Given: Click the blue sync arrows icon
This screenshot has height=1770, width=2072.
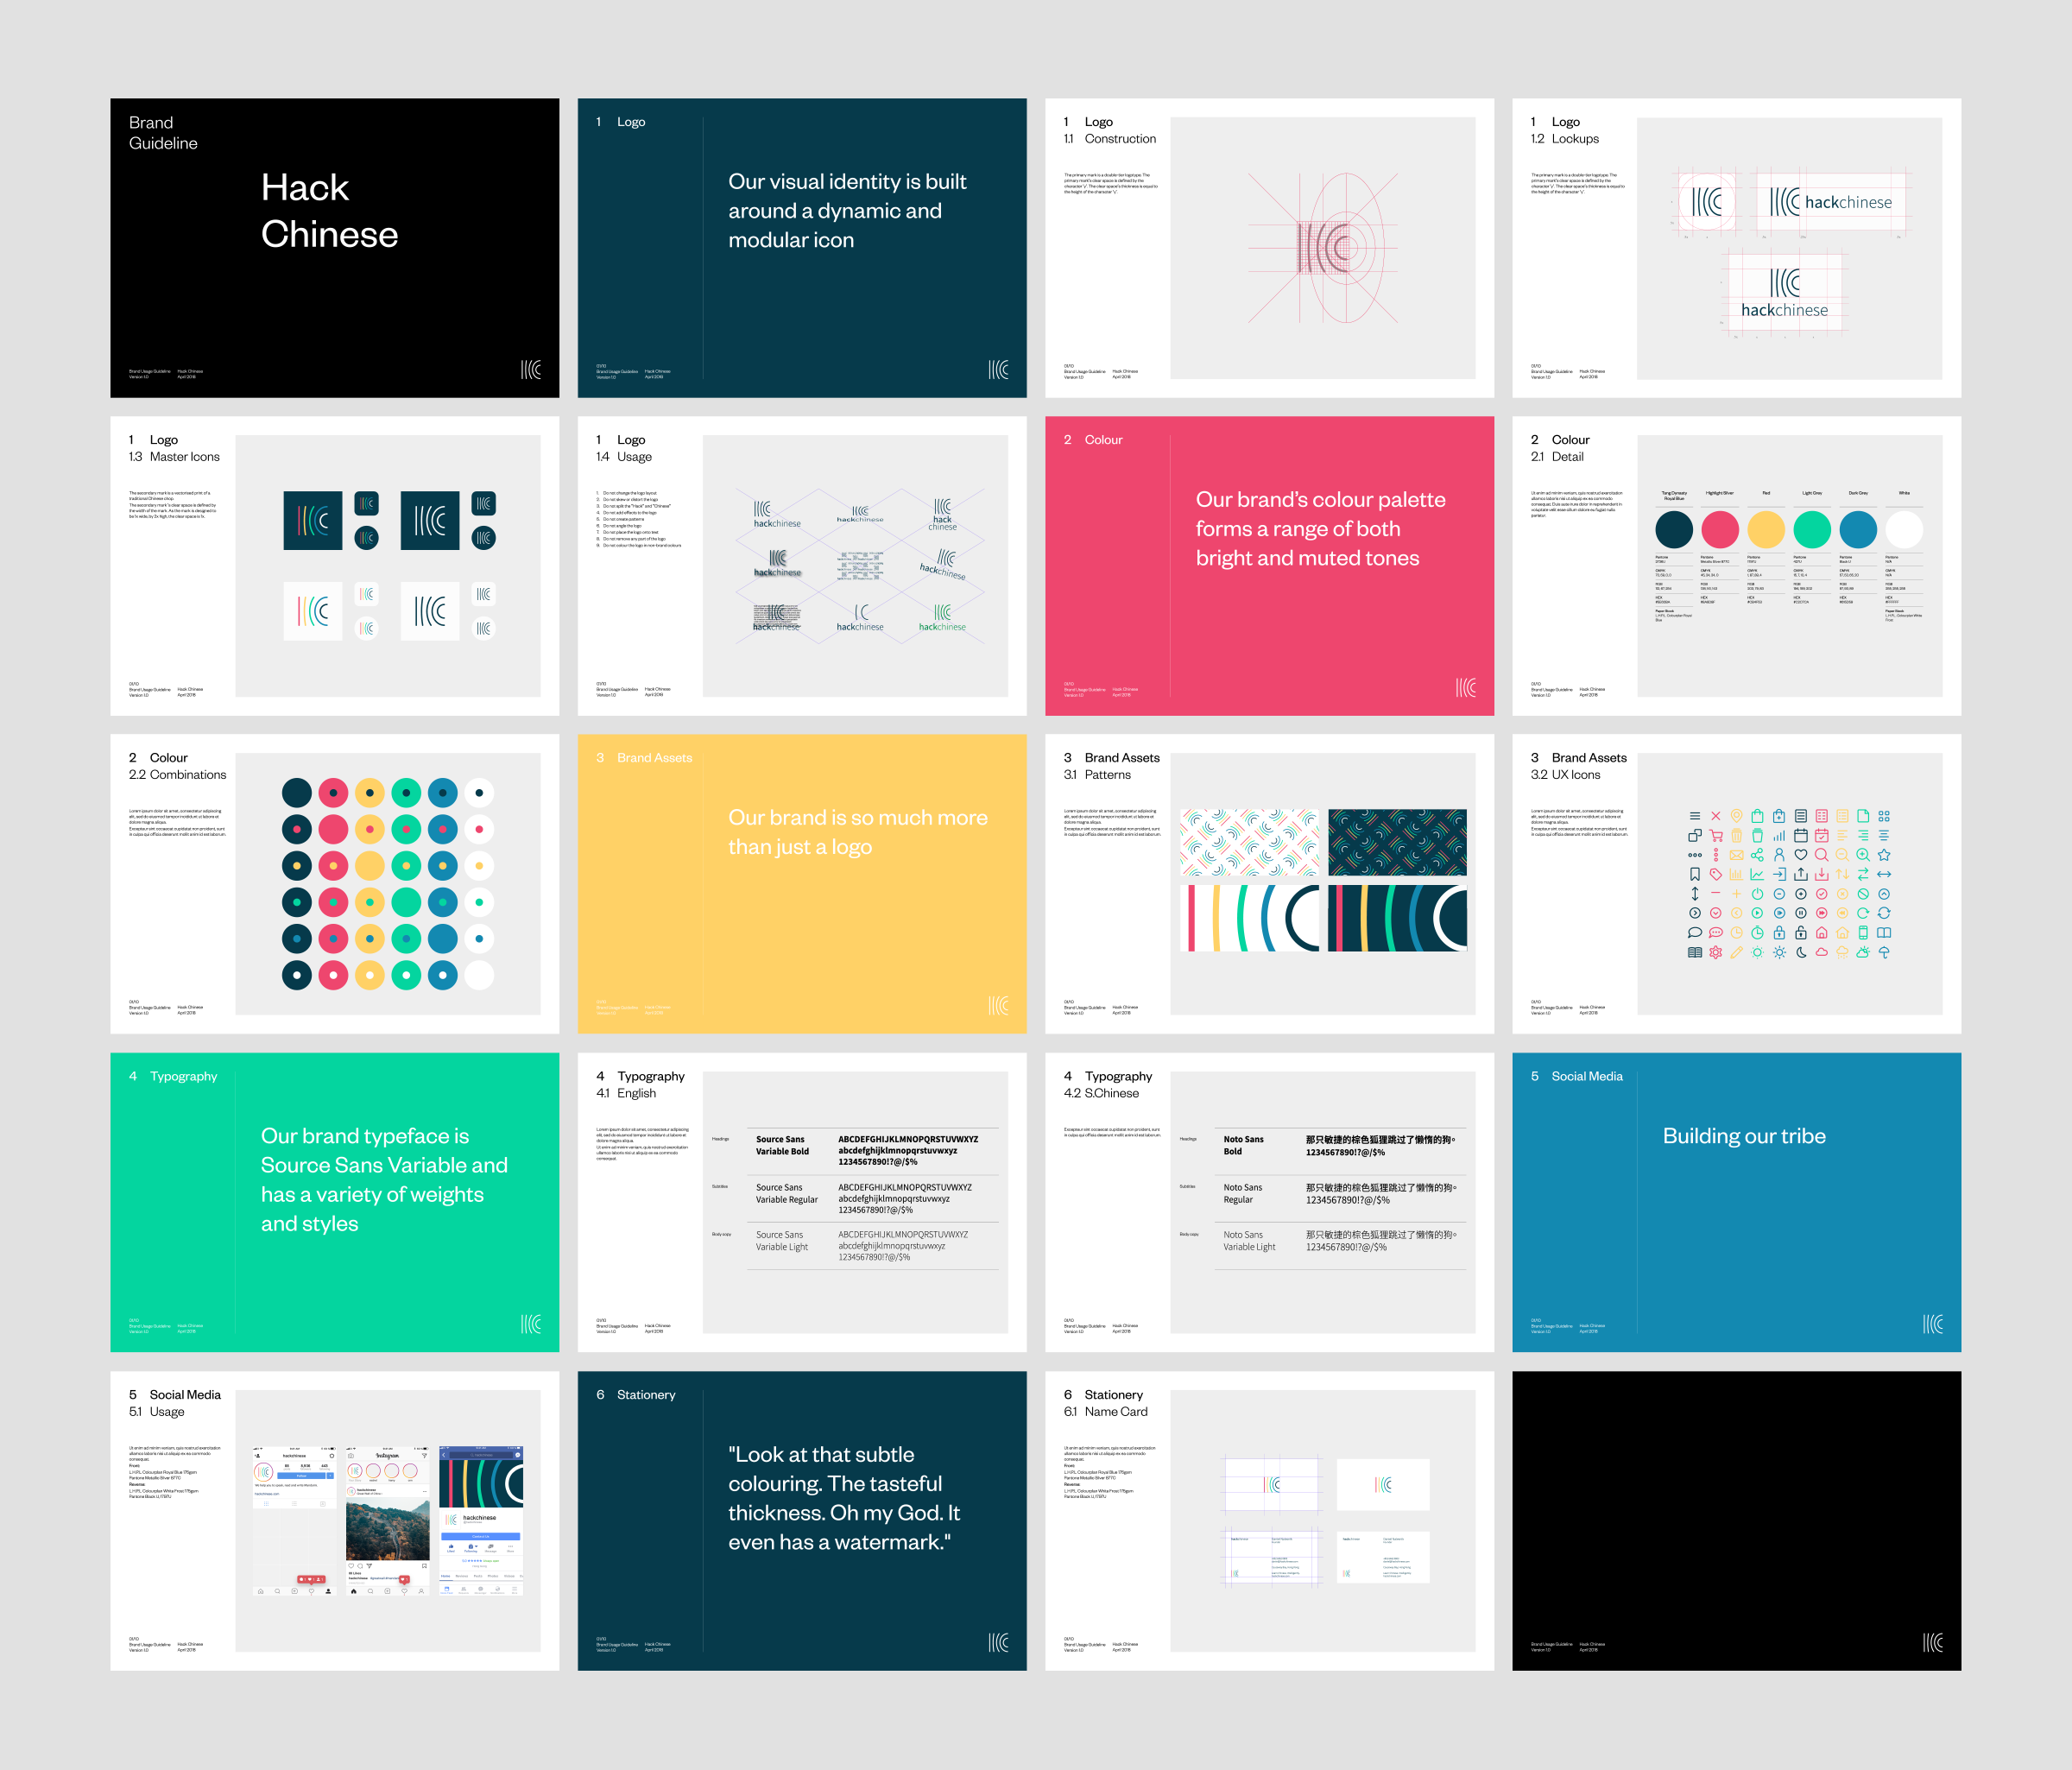Looking at the screenshot, I should click(x=1884, y=913).
